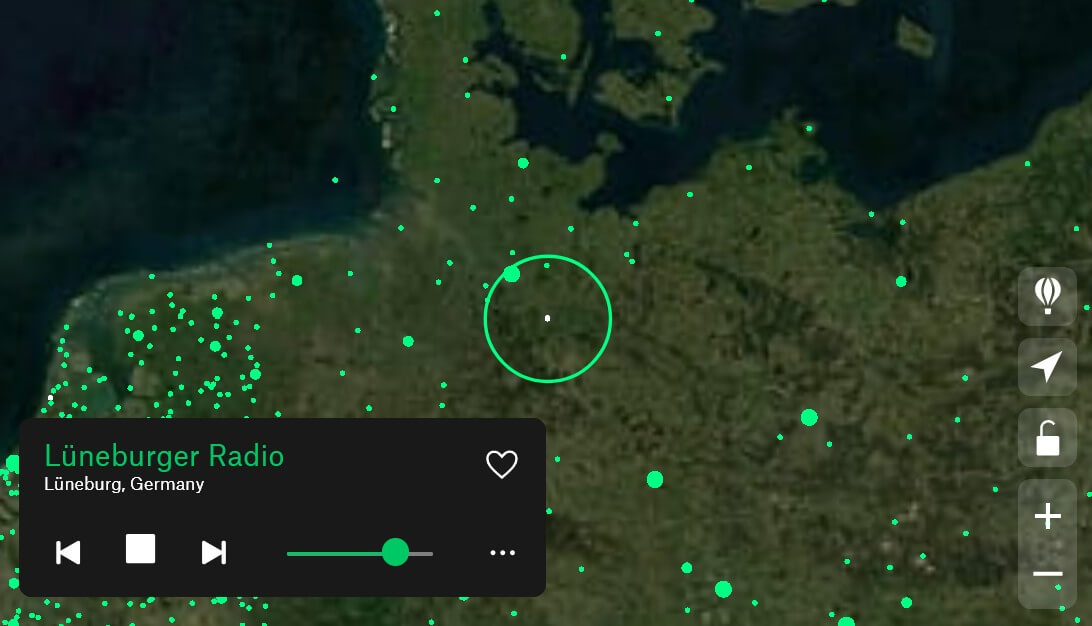Viewport: 1092px width, 626px height.
Task: Select the location arrow navigation icon
Action: tap(1046, 366)
